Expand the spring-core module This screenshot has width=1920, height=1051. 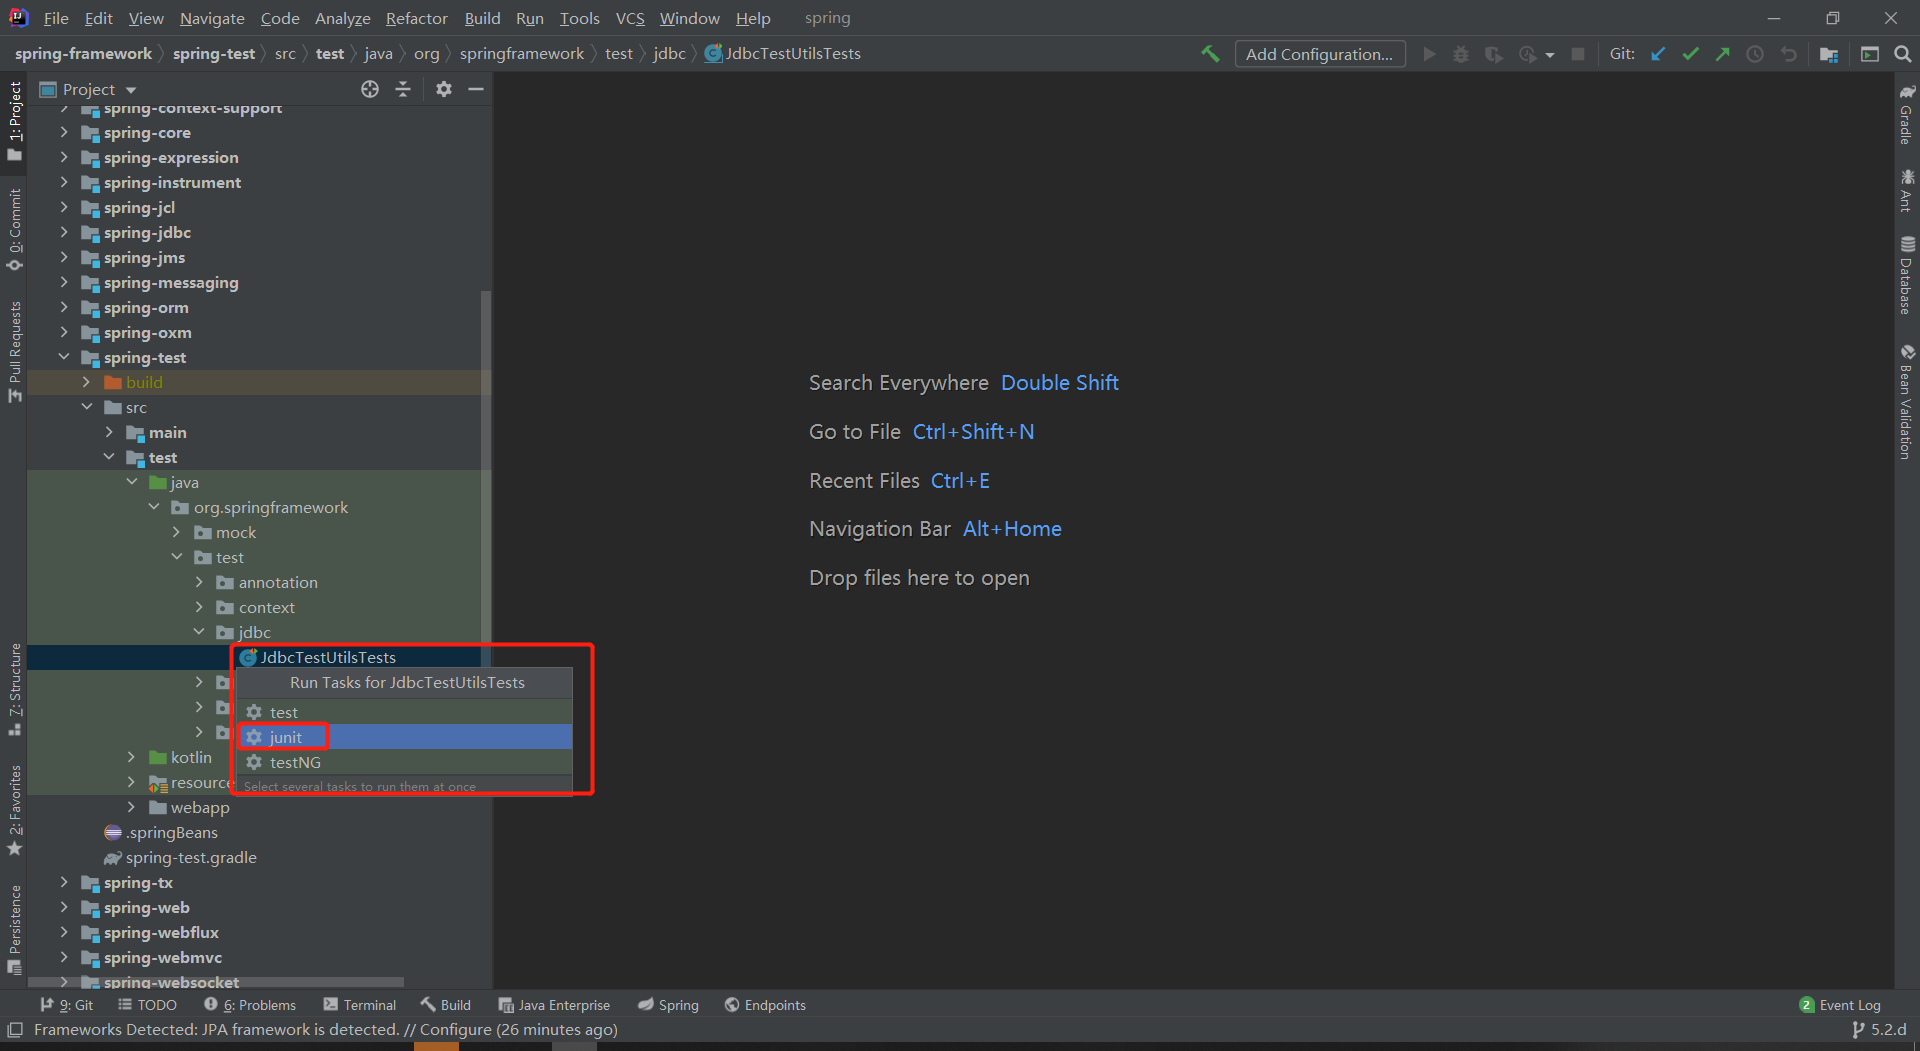tap(64, 132)
